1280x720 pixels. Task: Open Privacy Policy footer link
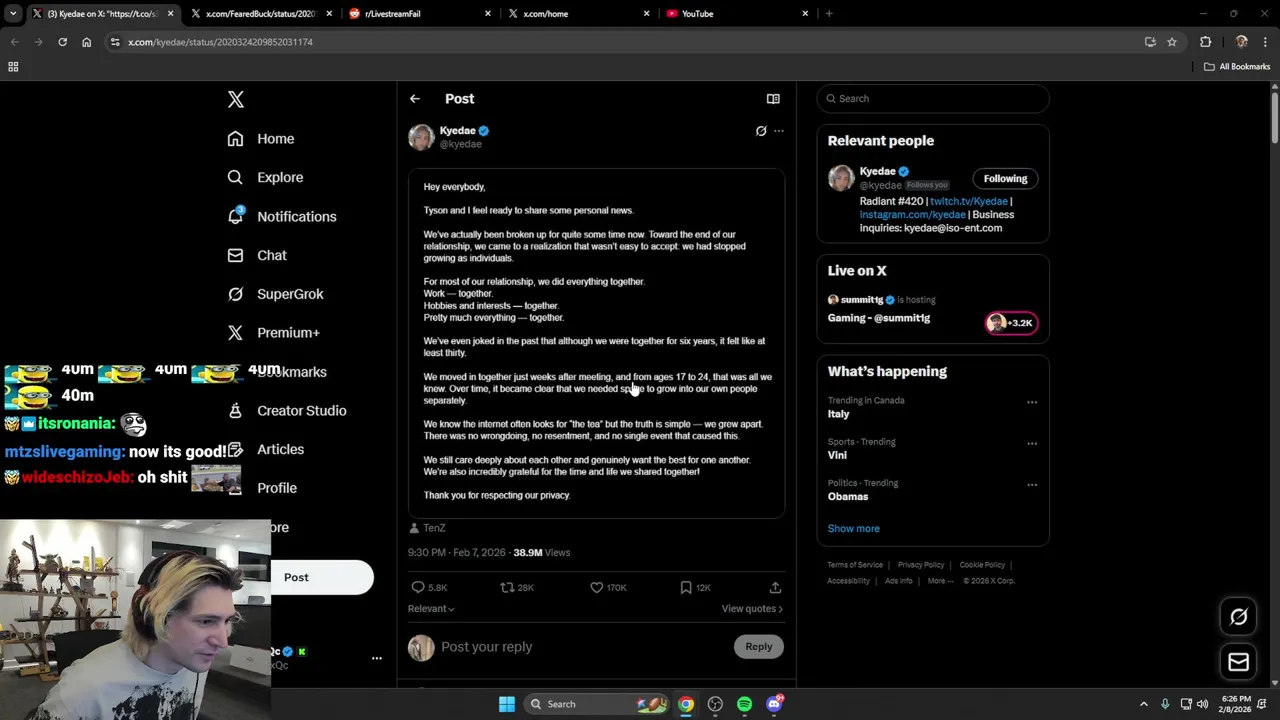pos(921,565)
